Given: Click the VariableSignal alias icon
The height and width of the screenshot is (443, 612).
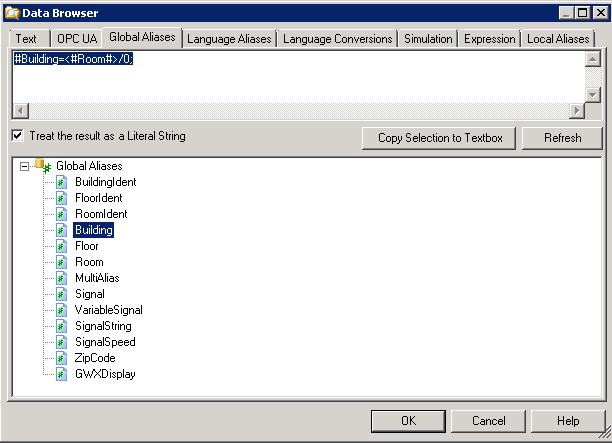Looking at the screenshot, I should click(x=62, y=310).
